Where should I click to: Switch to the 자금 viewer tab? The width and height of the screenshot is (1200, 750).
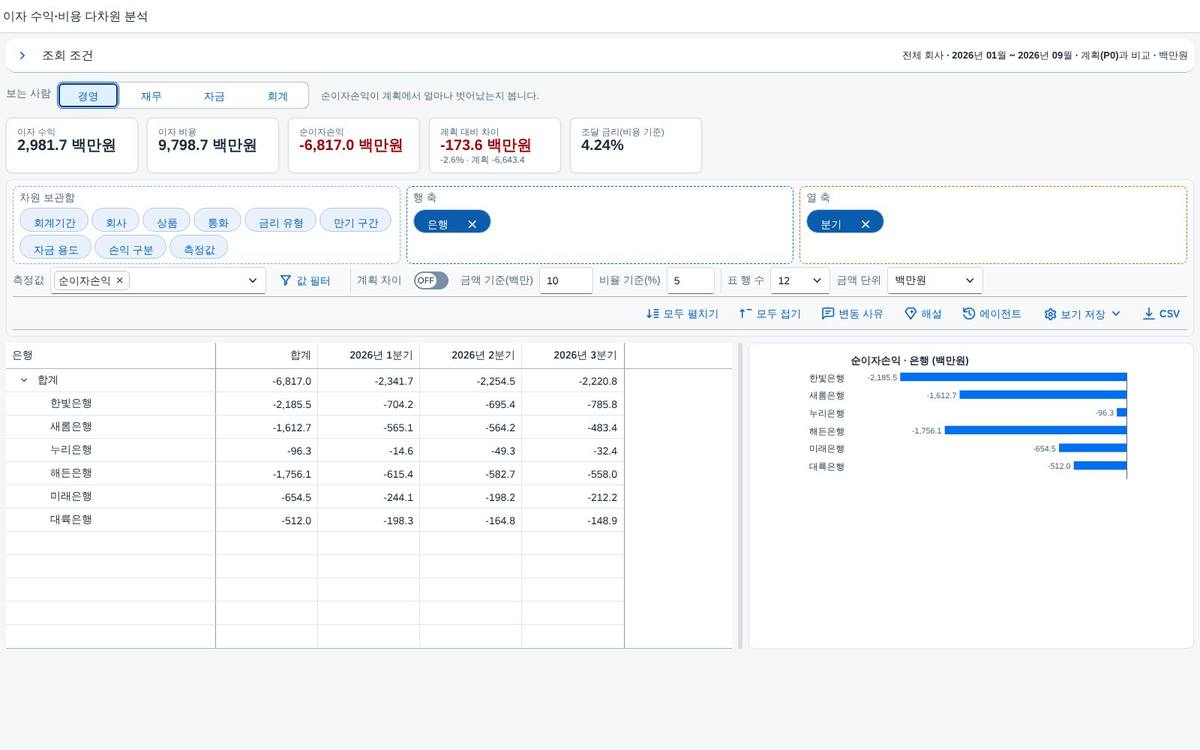pos(214,96)
